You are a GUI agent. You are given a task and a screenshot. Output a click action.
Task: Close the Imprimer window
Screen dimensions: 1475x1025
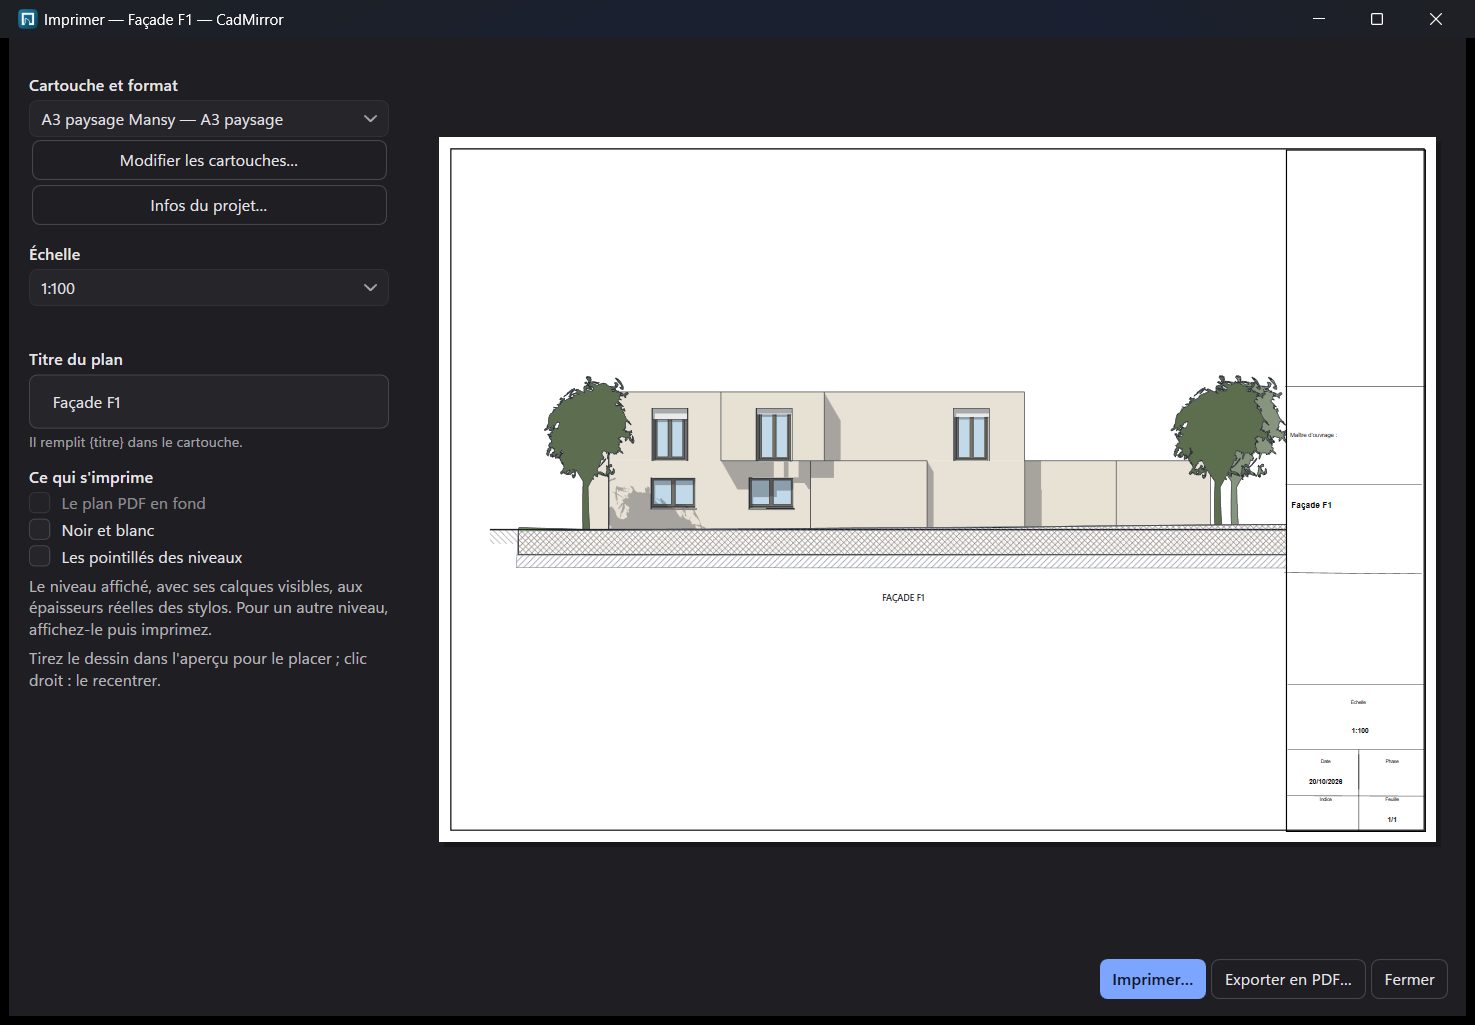[1436, 19]
